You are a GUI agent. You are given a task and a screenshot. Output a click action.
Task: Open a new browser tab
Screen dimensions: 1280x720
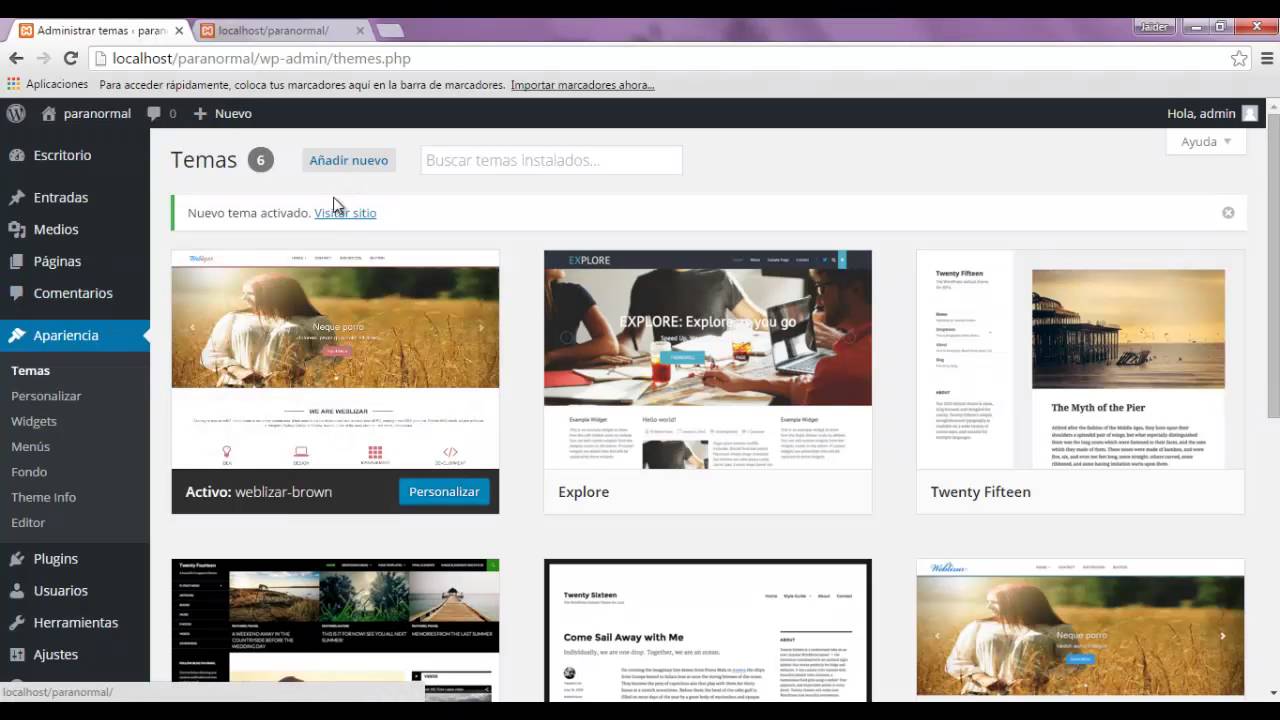[390, 31]
